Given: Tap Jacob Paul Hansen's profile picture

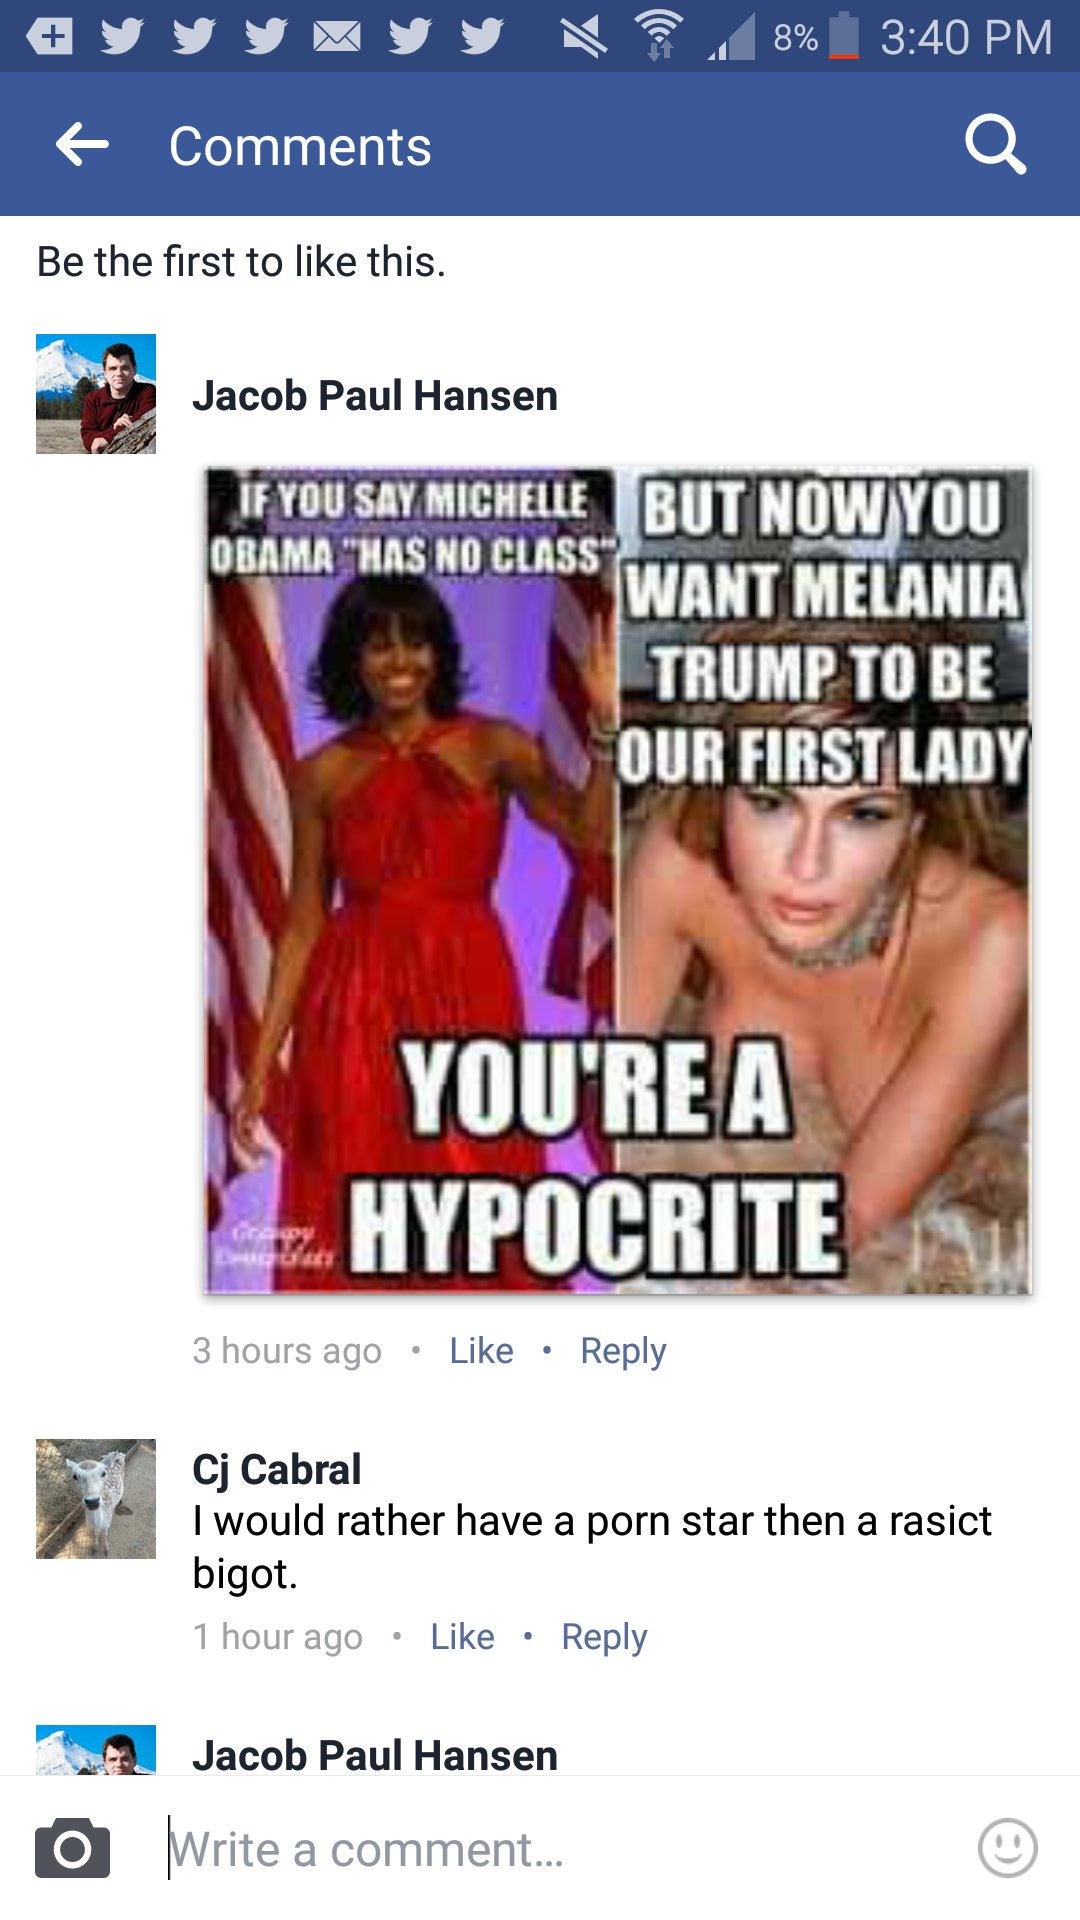Looking at the screenshot, I should click(x=96, y=394).
